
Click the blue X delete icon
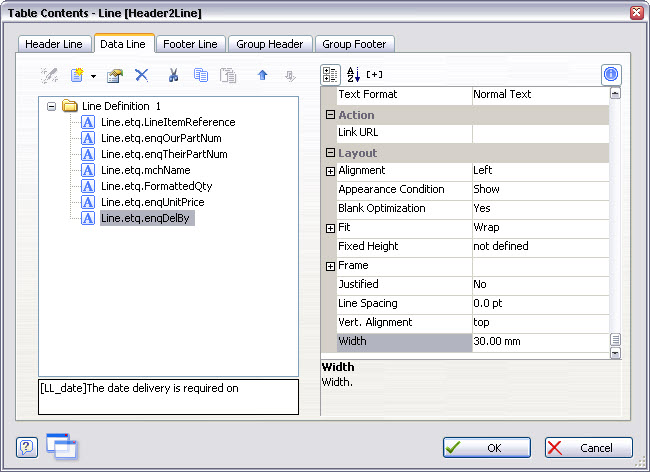142,75
